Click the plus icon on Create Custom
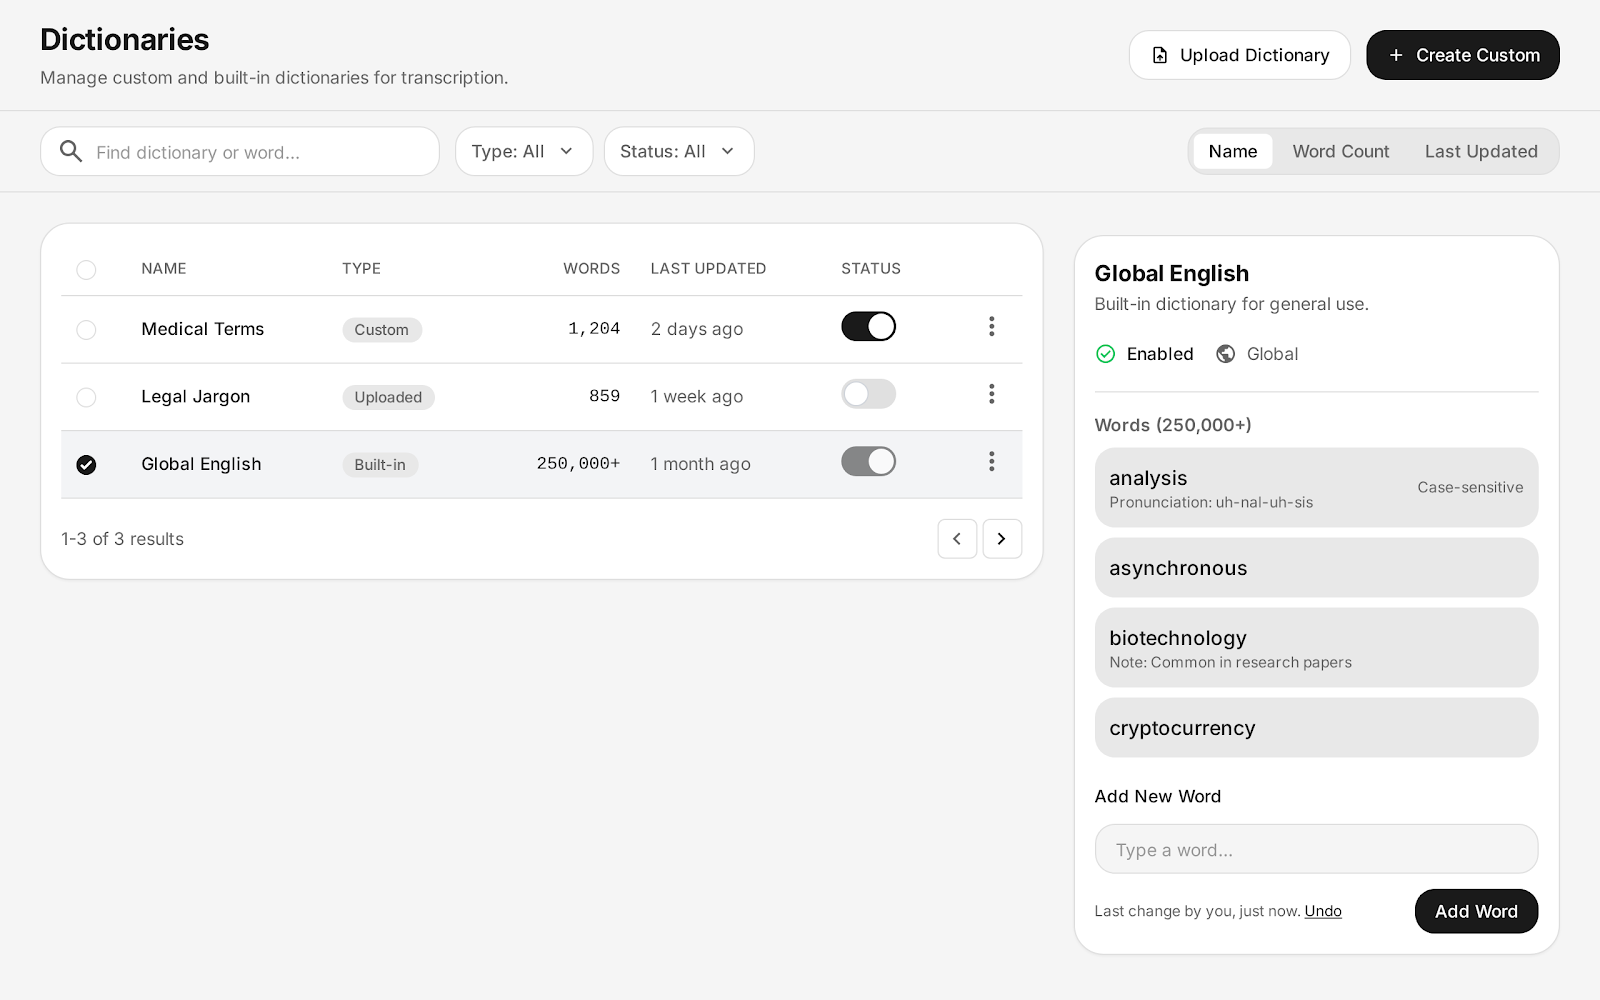 (1396, 55)
